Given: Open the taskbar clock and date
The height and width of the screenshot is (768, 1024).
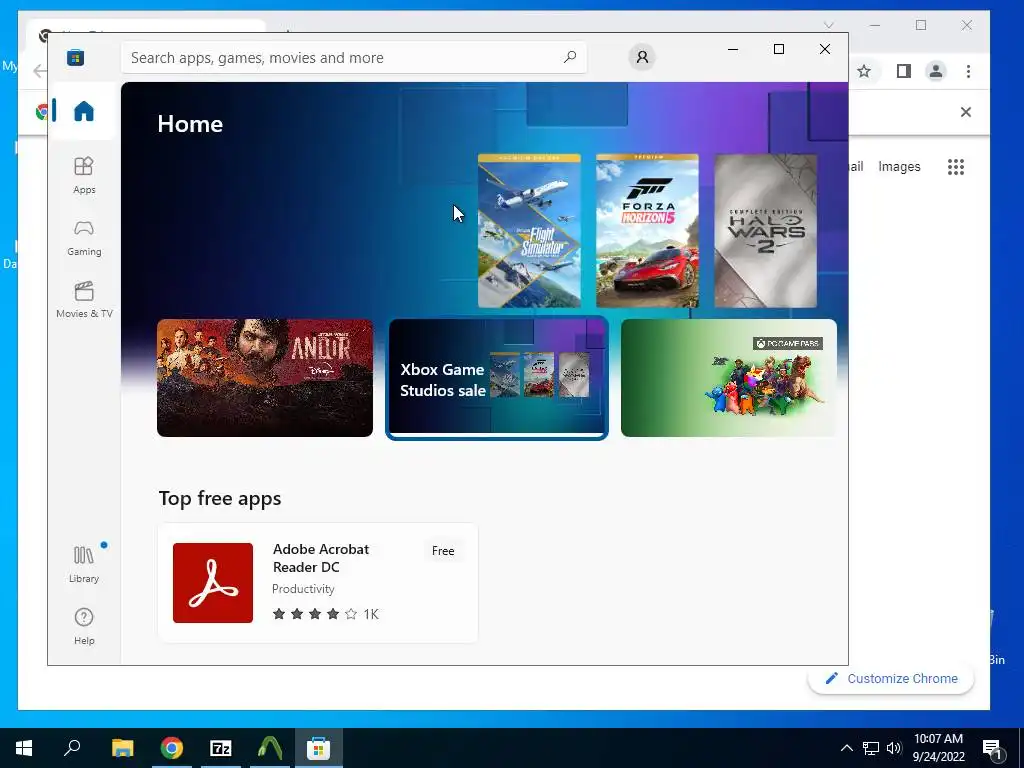Looking at the screenshot, I should click(938, 748).
